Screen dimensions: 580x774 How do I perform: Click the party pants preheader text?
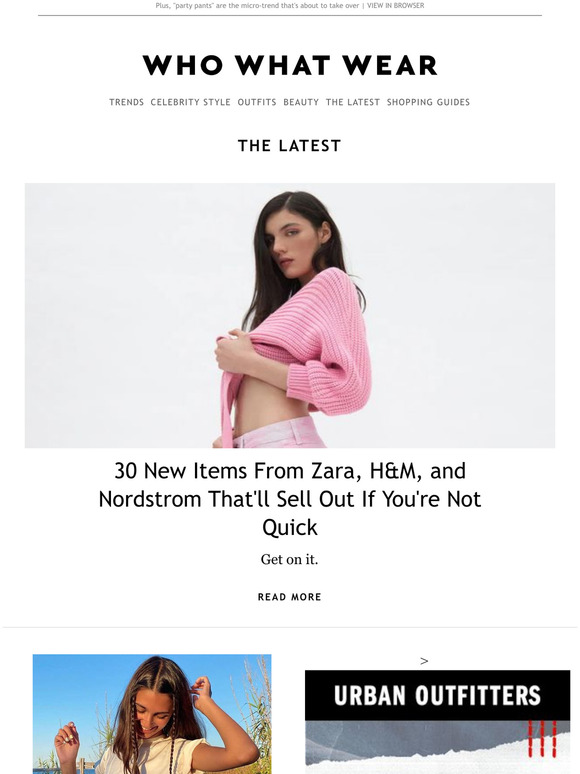coord(257,5)
